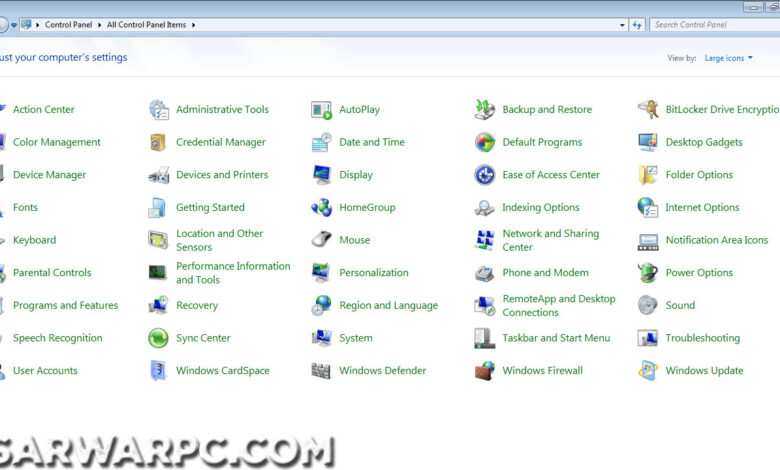Viewport: 780px width, 470px height.
Task: Open the Devices and Printers icon
Action: 159,175
